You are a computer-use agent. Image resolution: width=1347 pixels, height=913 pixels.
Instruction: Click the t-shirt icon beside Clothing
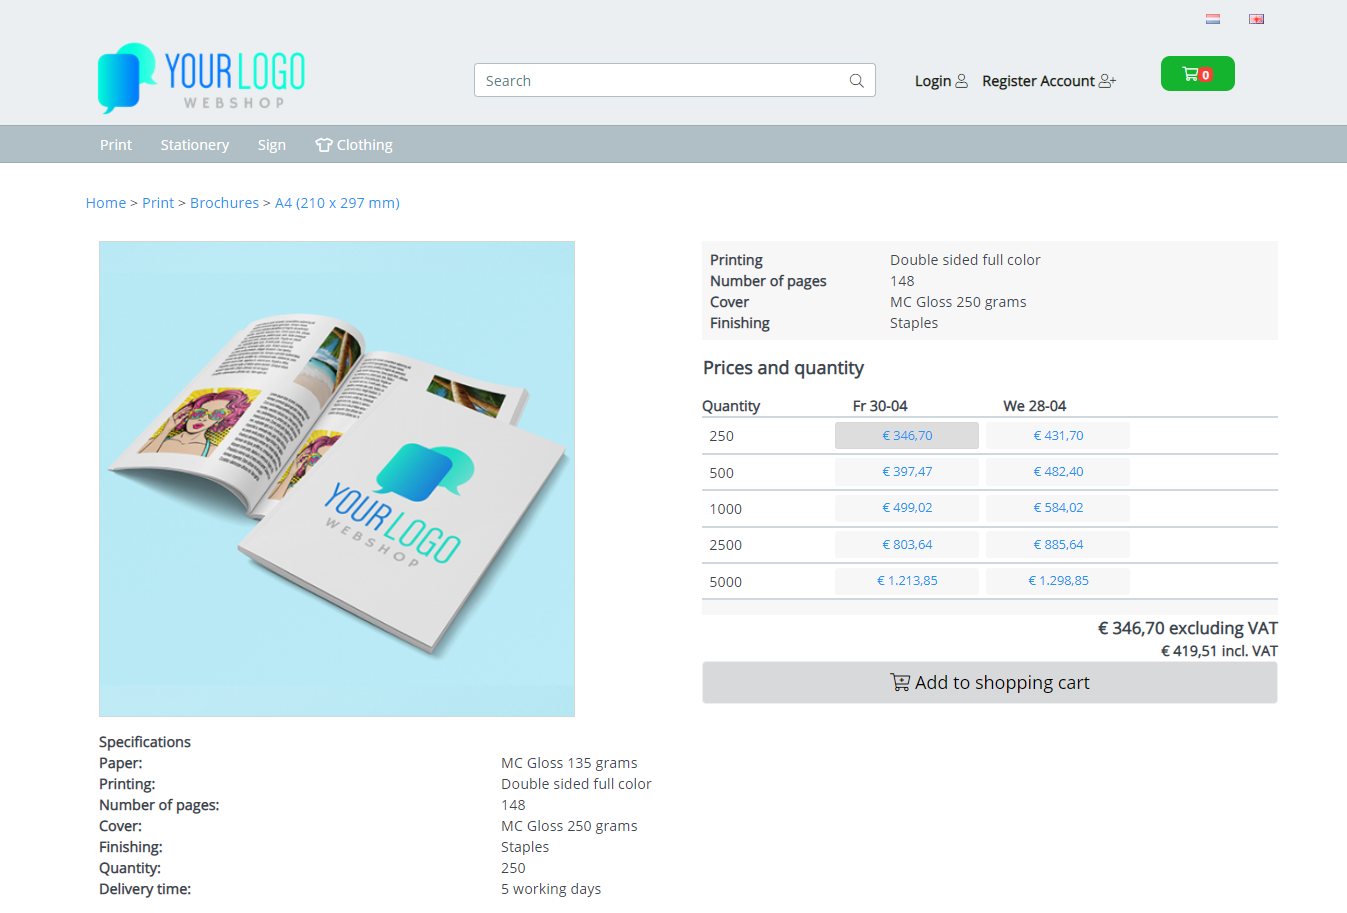pyautogui.click(x=324, y=145)
